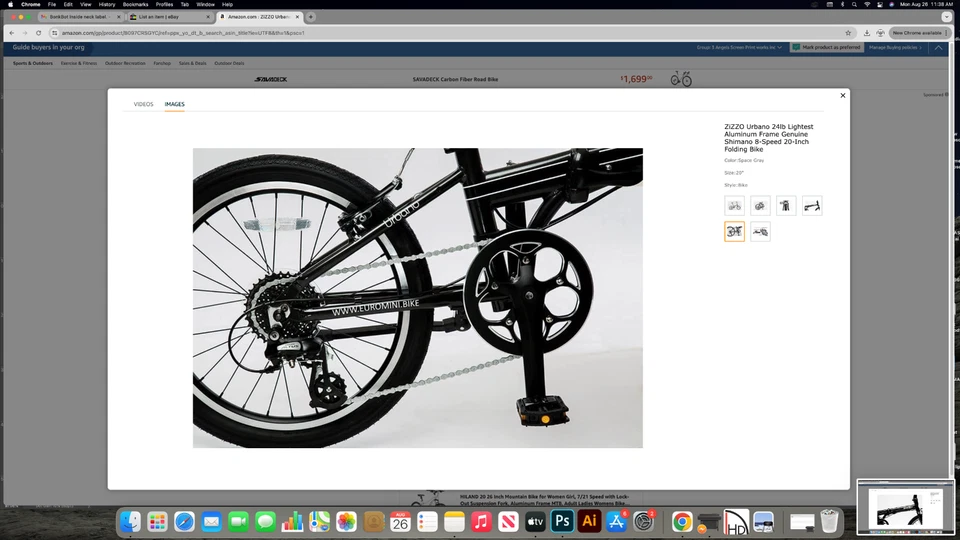The height and width of the screenshot is (540, 960).
Task: Open Exercise & Fitness category
Action: [x=78, y=63]
